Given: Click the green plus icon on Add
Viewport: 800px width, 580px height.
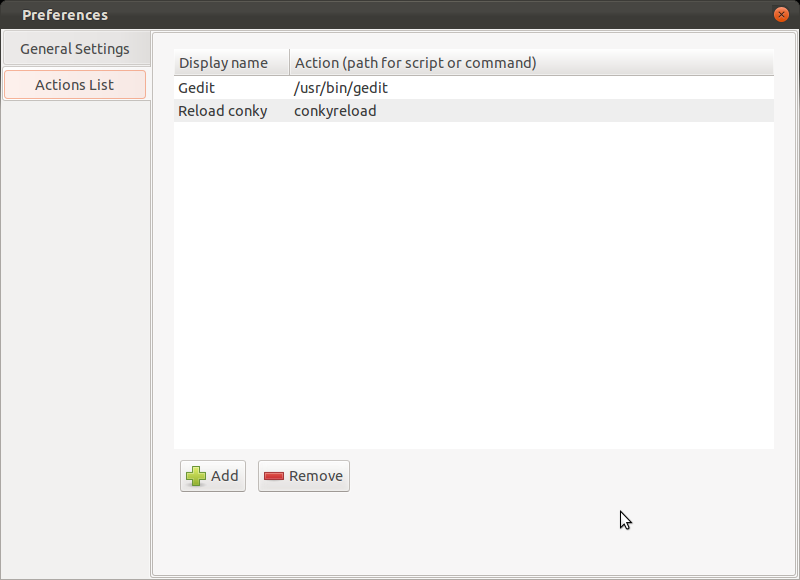Looking at the screenshot, I should pos(196,476).
